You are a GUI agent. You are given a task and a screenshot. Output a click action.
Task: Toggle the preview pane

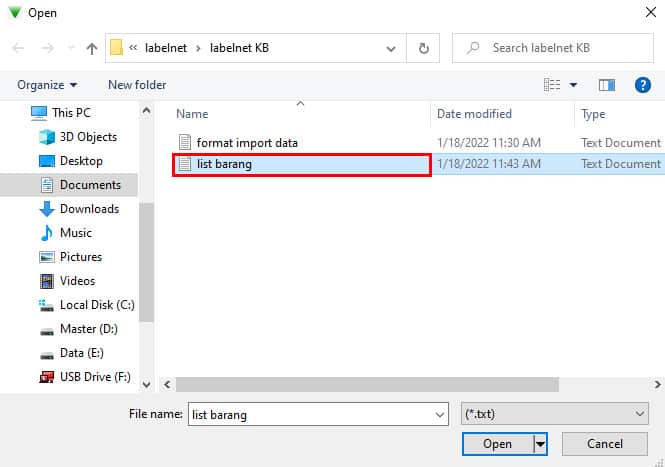pos(606,85)
